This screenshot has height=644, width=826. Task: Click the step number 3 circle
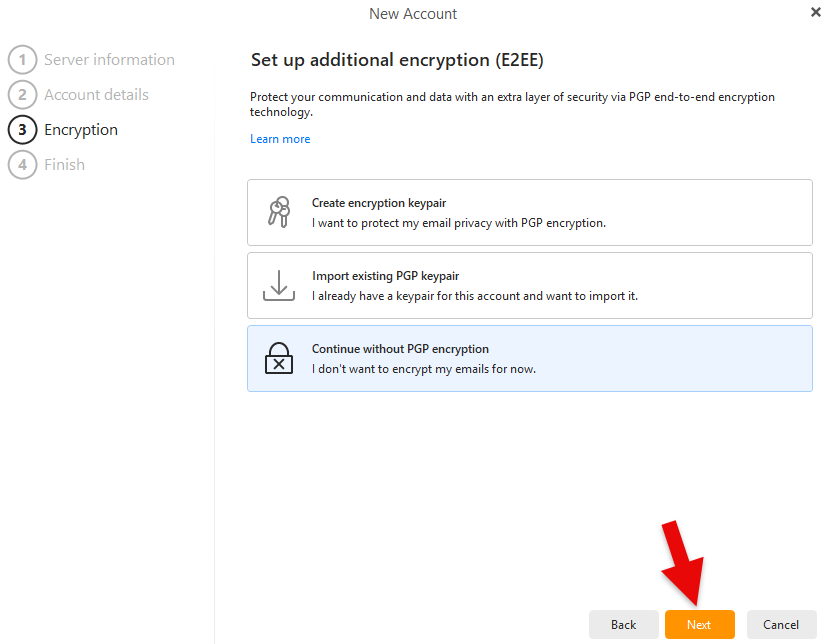click(22, 130)
